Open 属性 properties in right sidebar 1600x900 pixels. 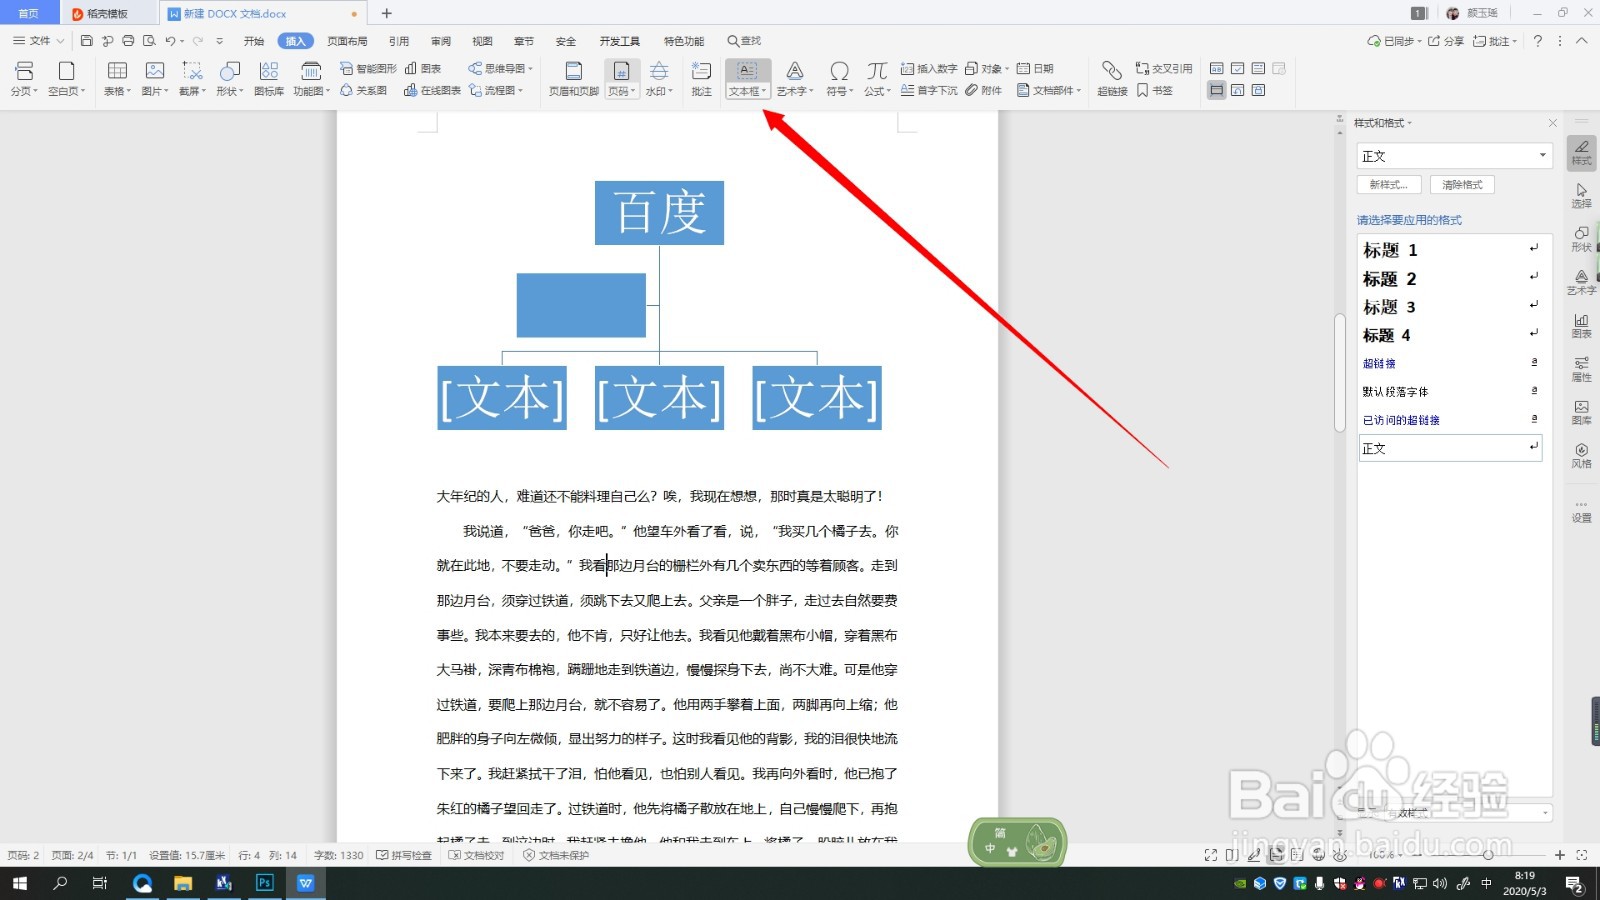coord(1581,369)
